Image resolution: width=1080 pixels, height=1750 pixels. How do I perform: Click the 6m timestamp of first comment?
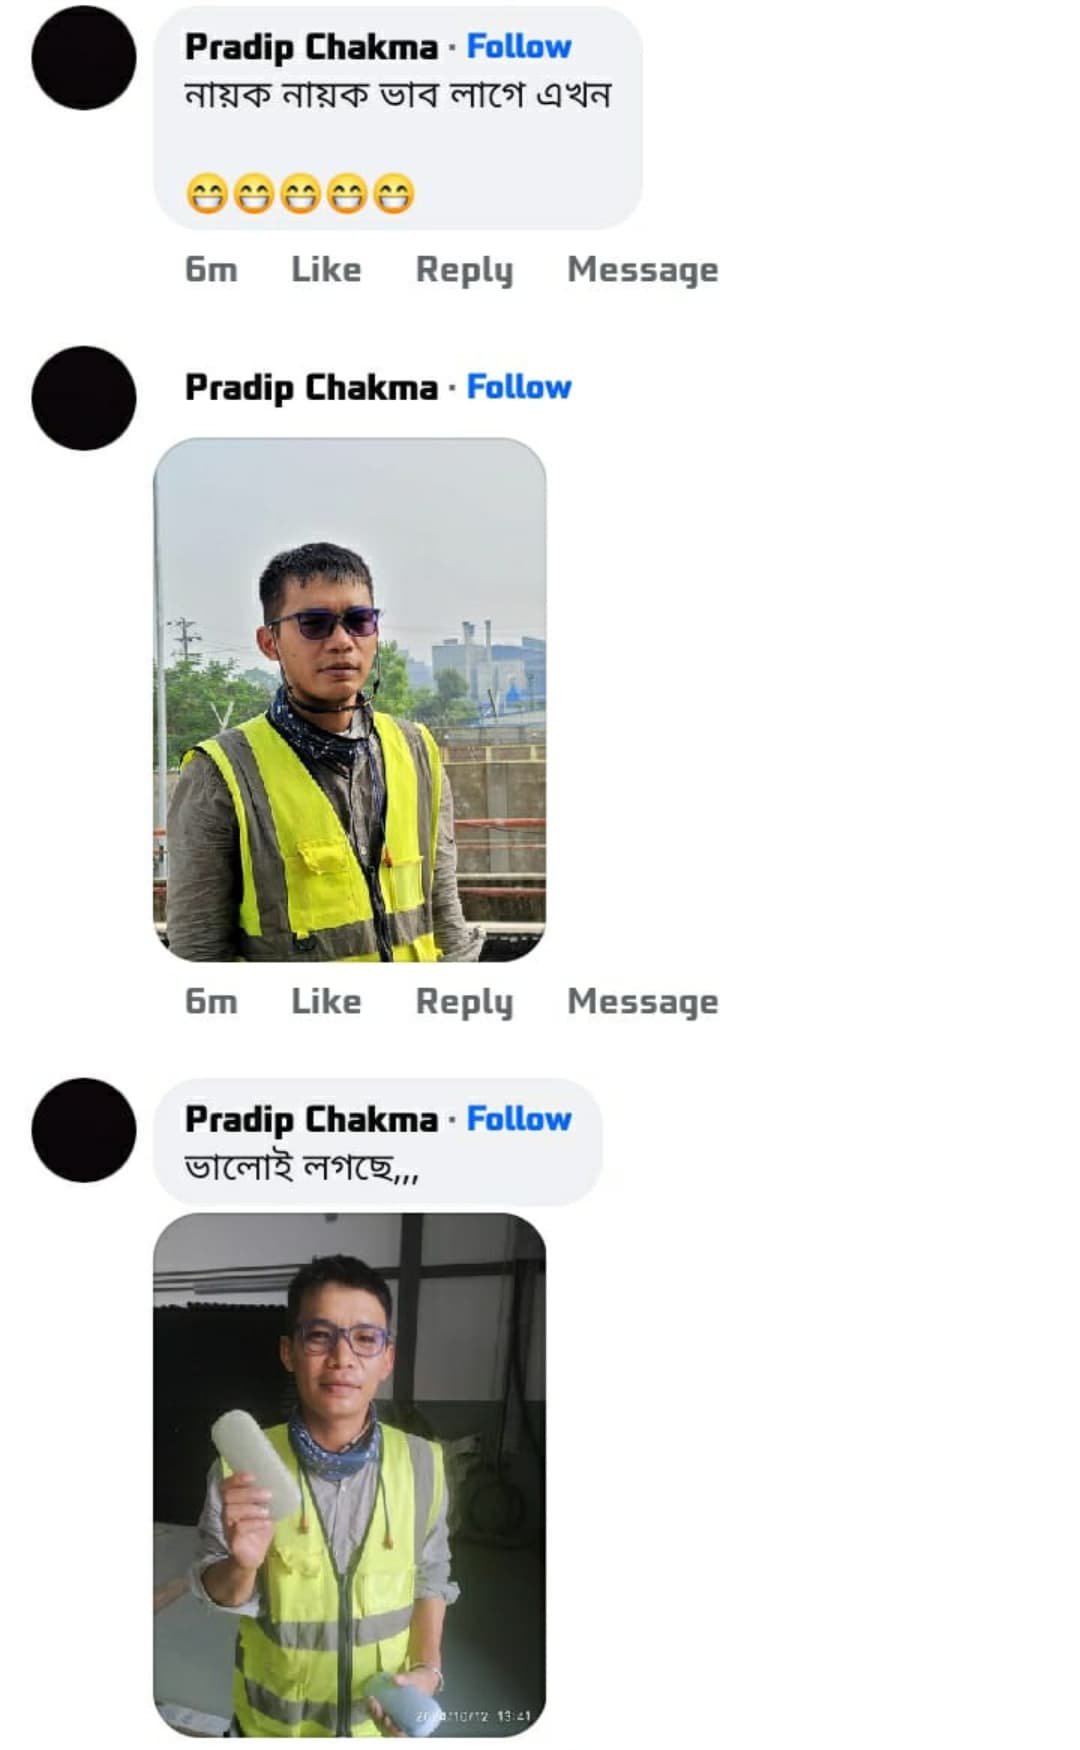tap(211, 269)
